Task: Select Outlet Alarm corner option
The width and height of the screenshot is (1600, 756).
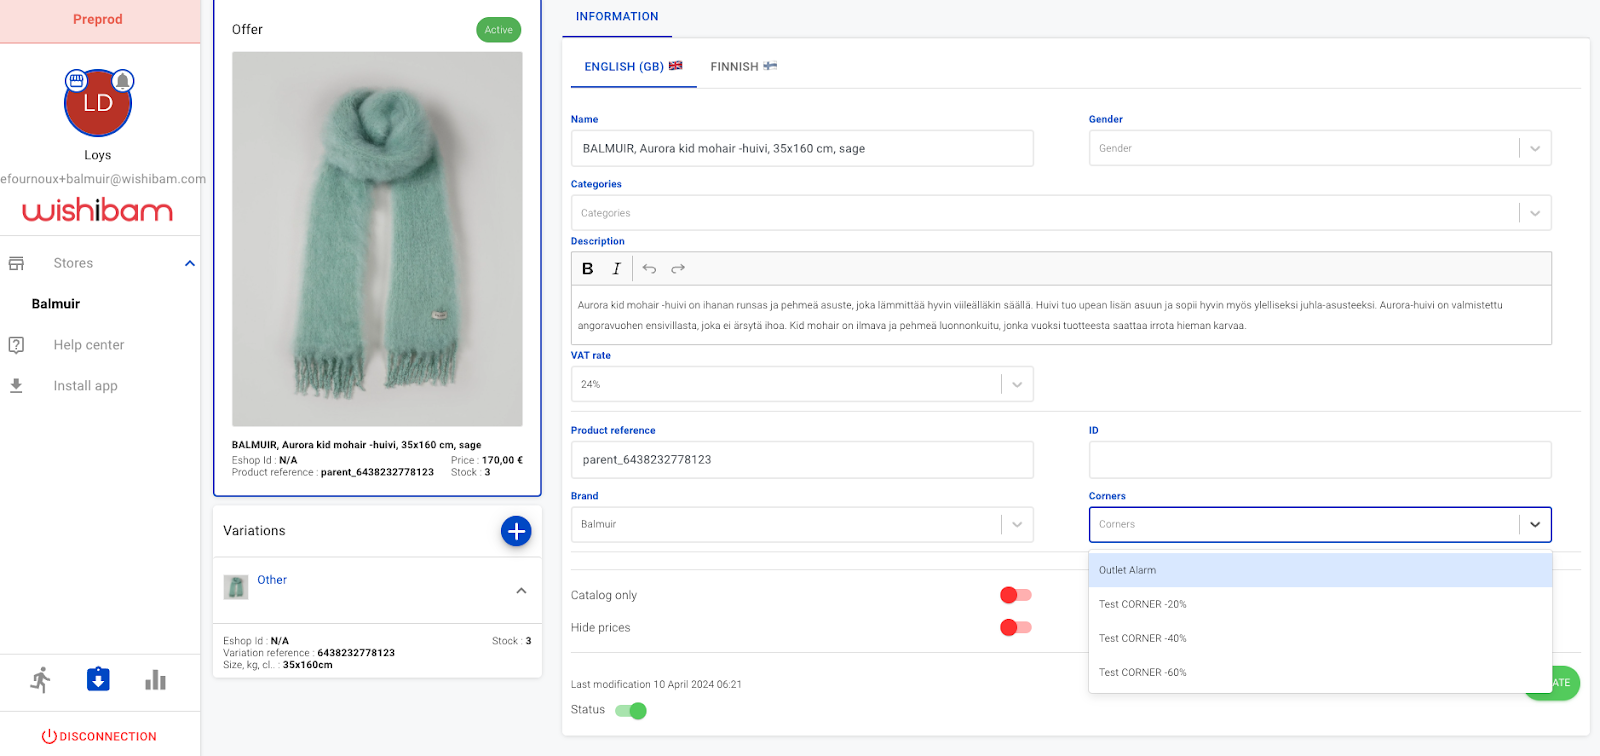Action: click(1320, 570)
